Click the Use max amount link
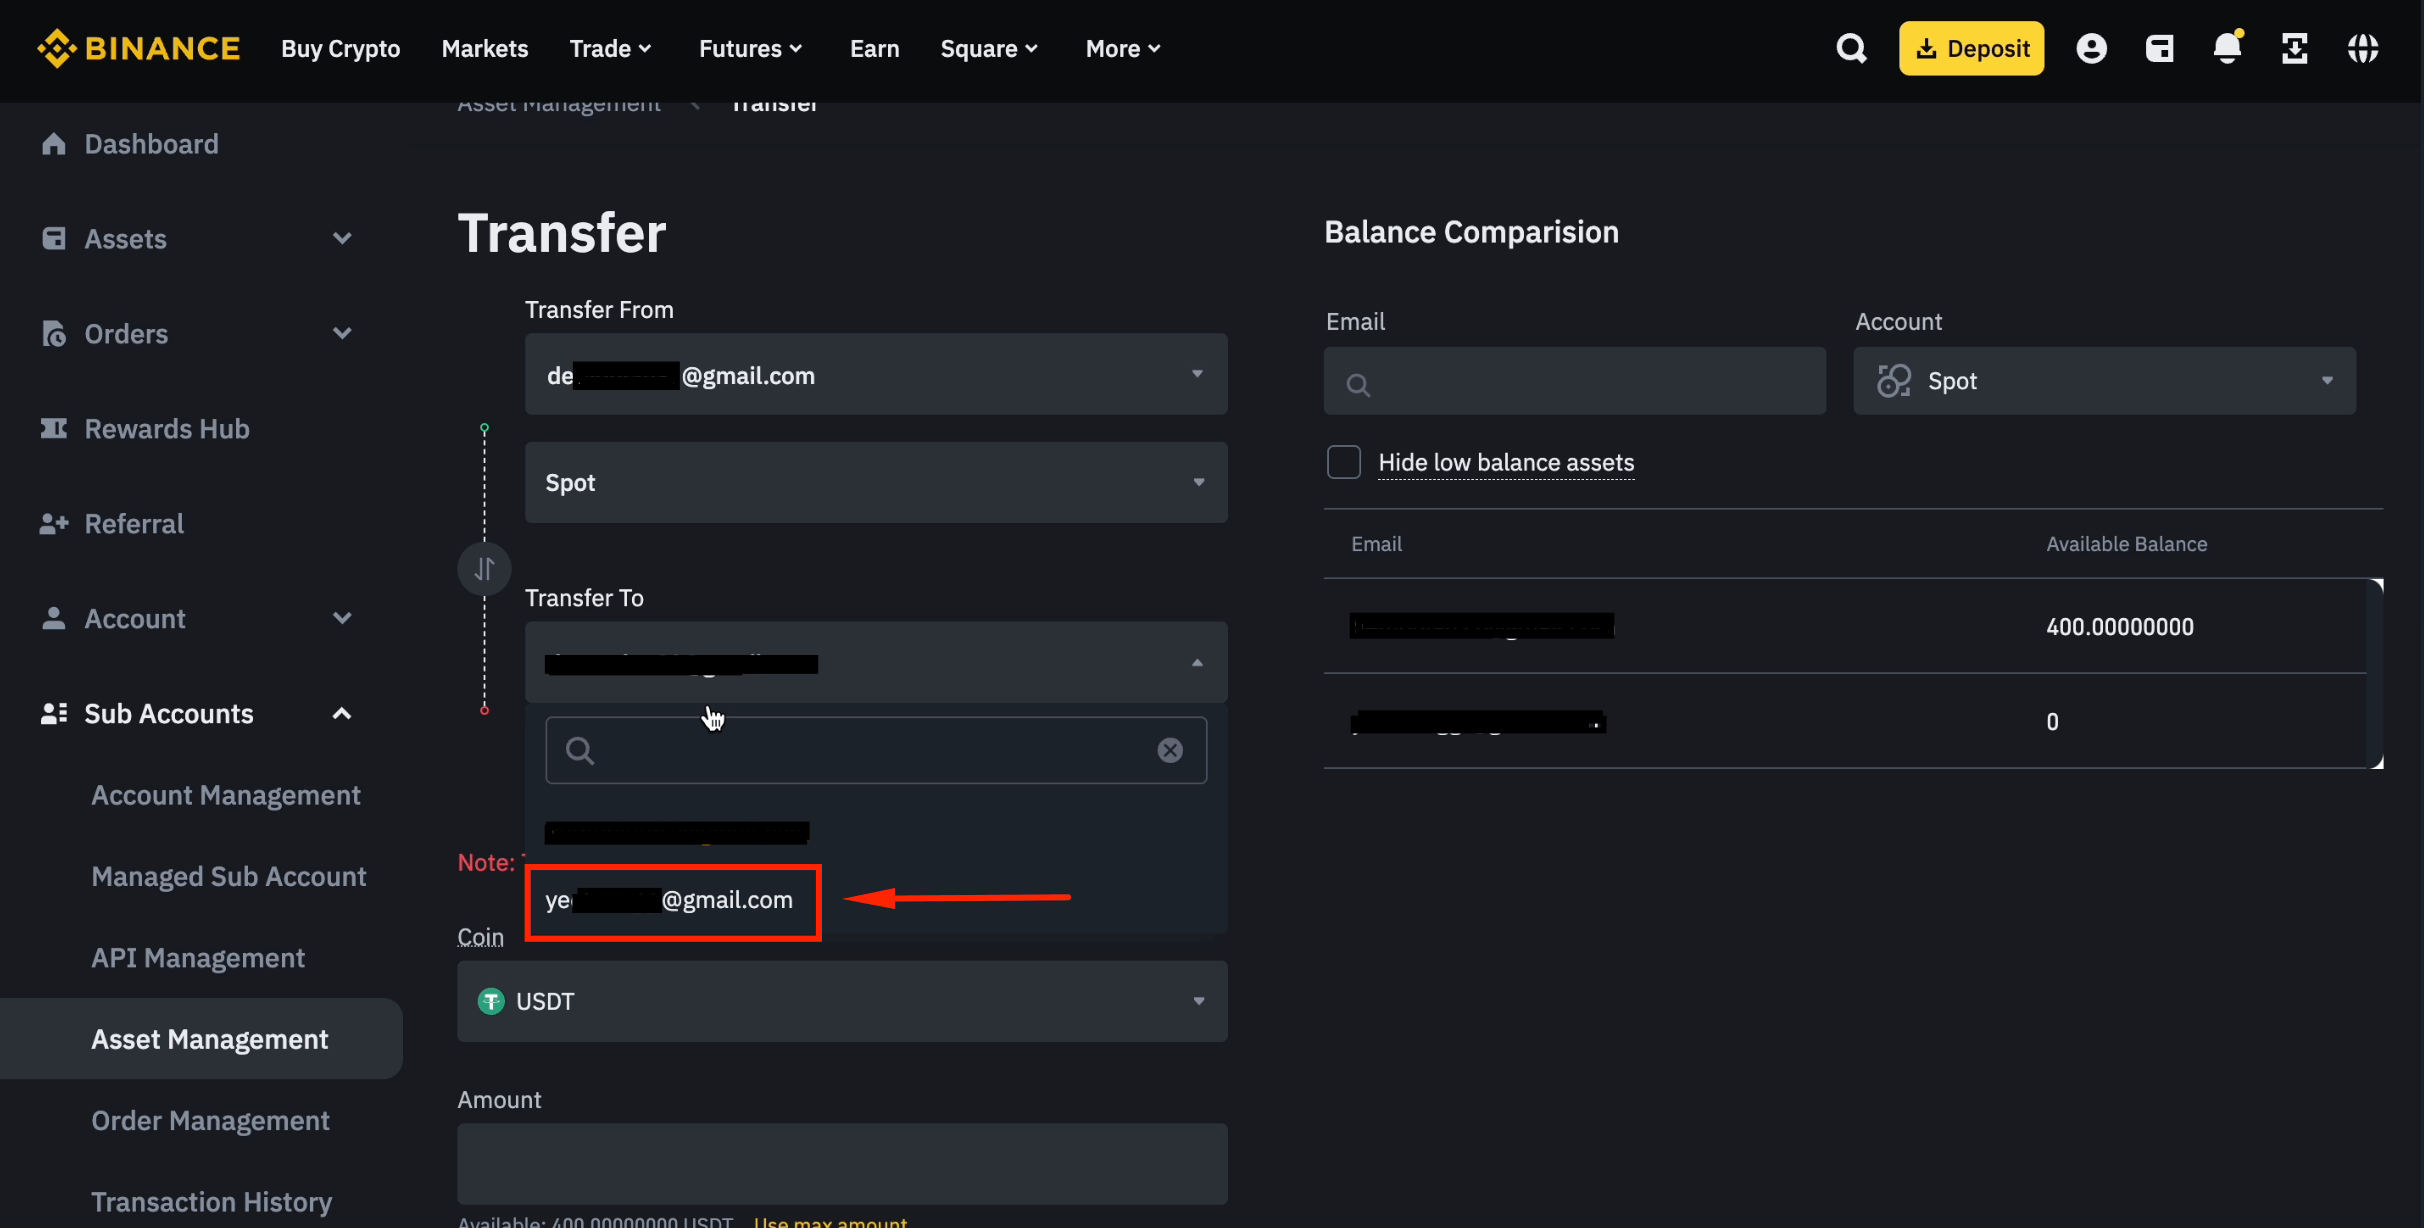 (x=830, y=1220)
